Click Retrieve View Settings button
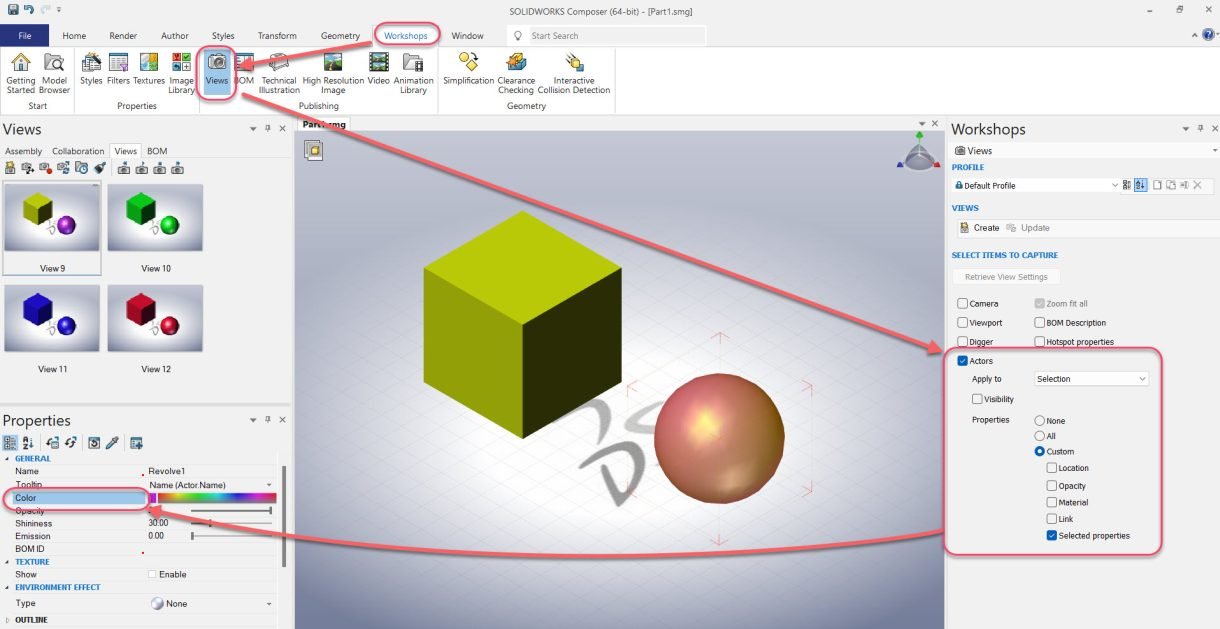Screen dimensions: 1220x629 [1006, 277]
